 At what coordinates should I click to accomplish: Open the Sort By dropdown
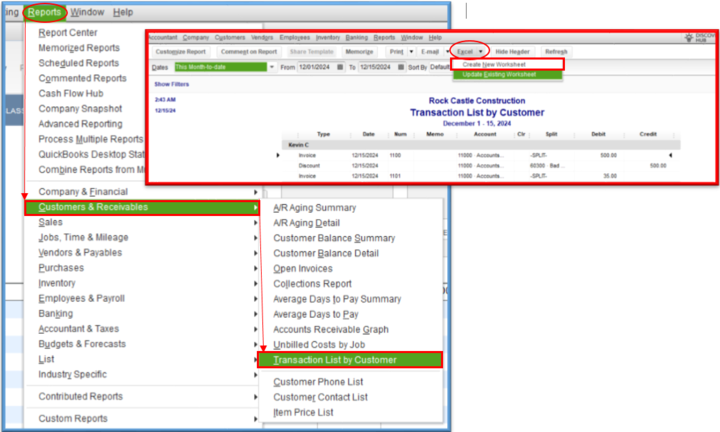point(439,67)
